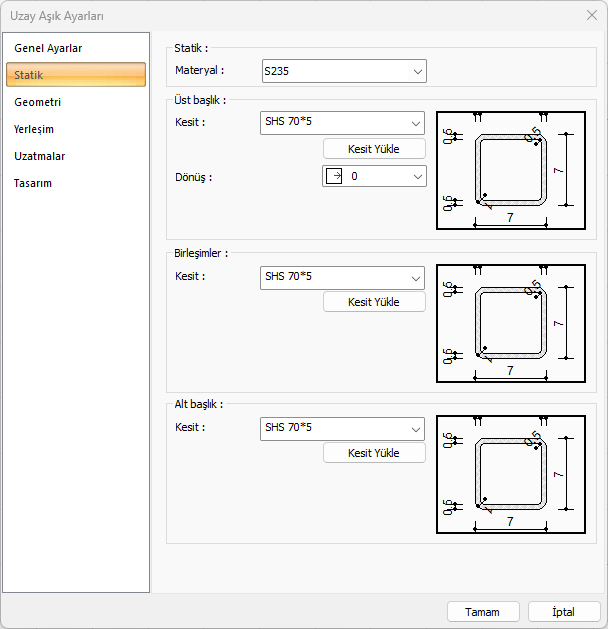Image resolution: width=608 pixels, height=629 pixels.
Task: Click the Birleşimler section preview image
Action: [510, 323]
